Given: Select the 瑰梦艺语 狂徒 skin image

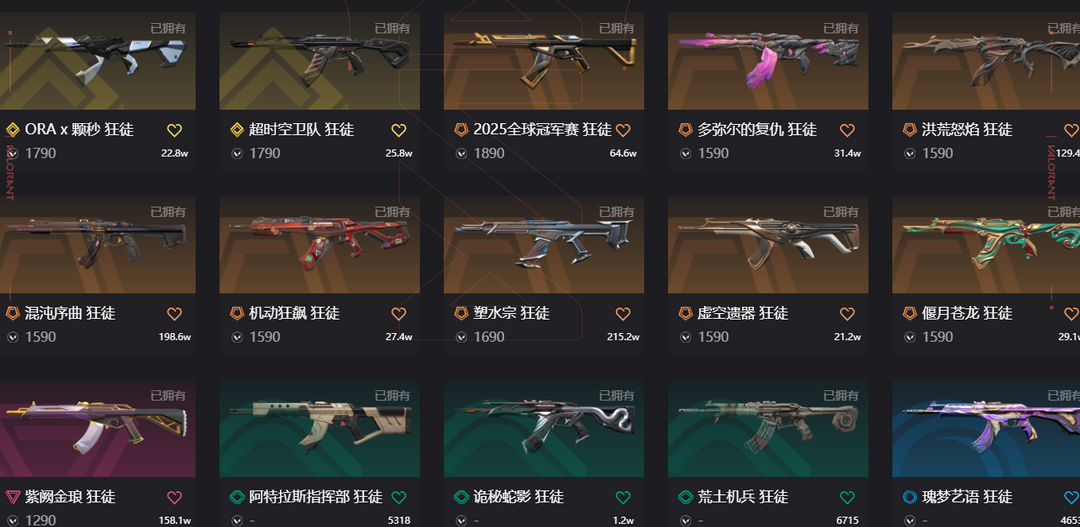Looking at the screenshot, I should [986, 428].
